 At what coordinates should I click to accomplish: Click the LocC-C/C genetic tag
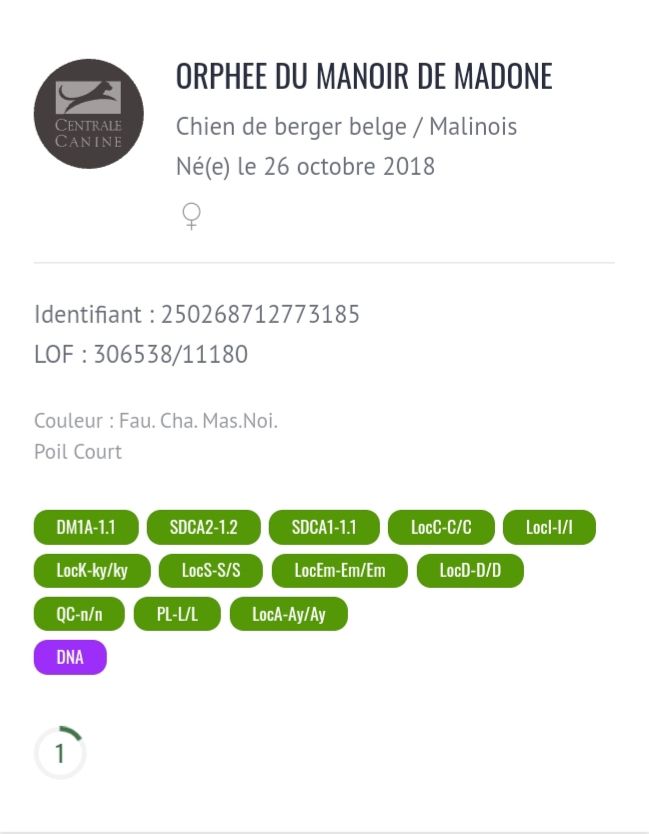coord(441,527)
